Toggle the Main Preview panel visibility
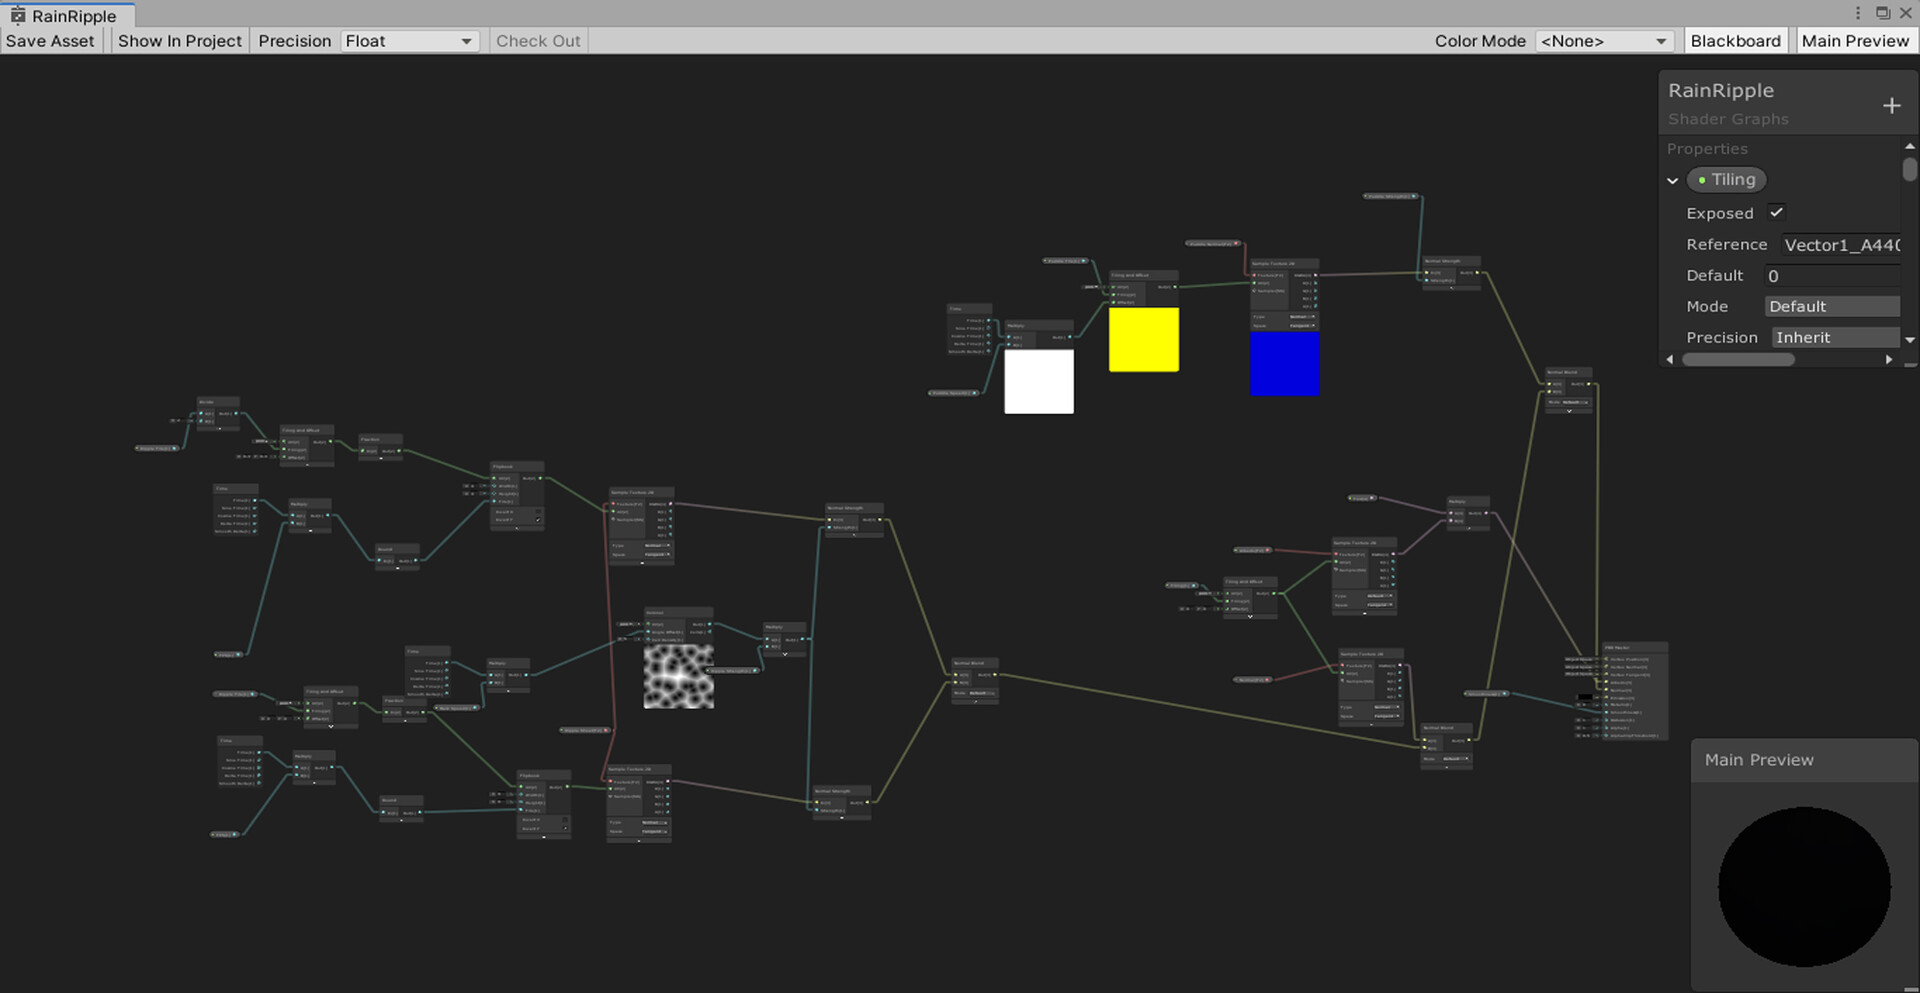Image resolution: width=1920 pixels, height=993 pixels. (x=1855, y=41)
